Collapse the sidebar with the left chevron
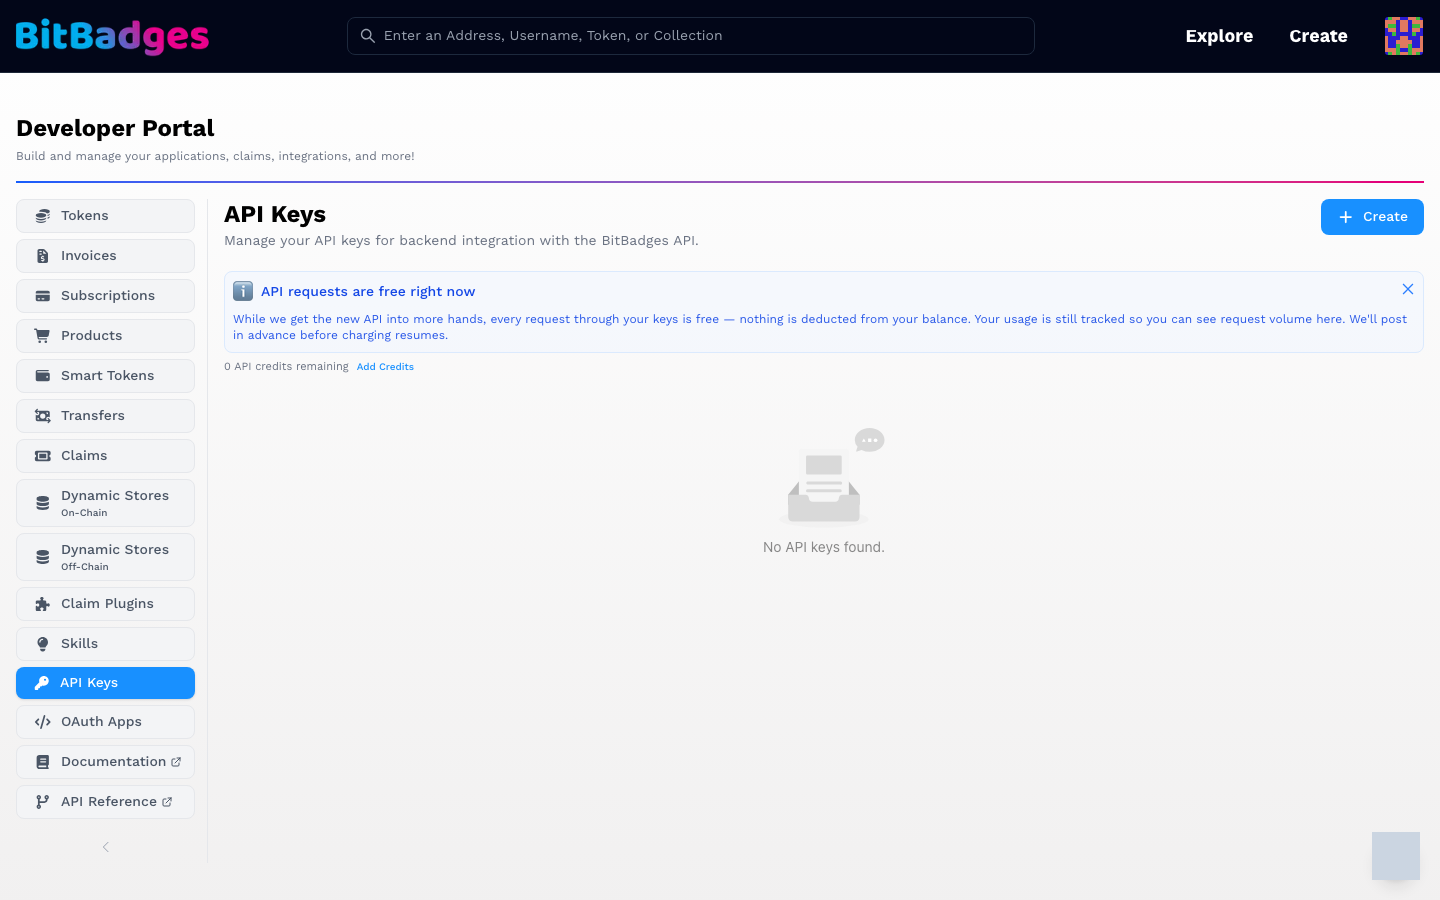The height and width of the screenshot is (900, 1440). click(105, 847)
